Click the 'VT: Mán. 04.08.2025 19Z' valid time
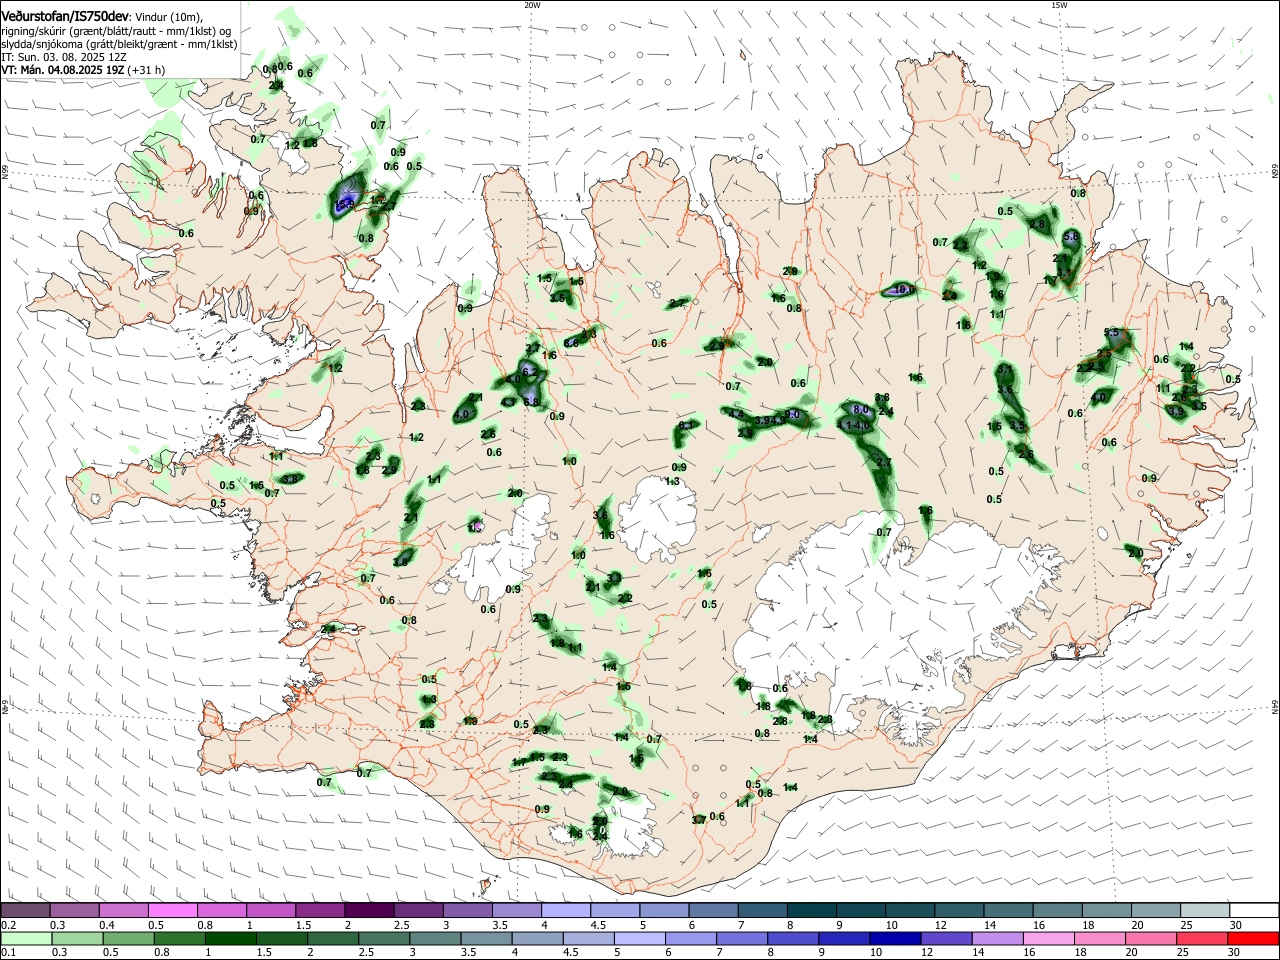The image size is (1280, 960). click(x=62, y=70)
